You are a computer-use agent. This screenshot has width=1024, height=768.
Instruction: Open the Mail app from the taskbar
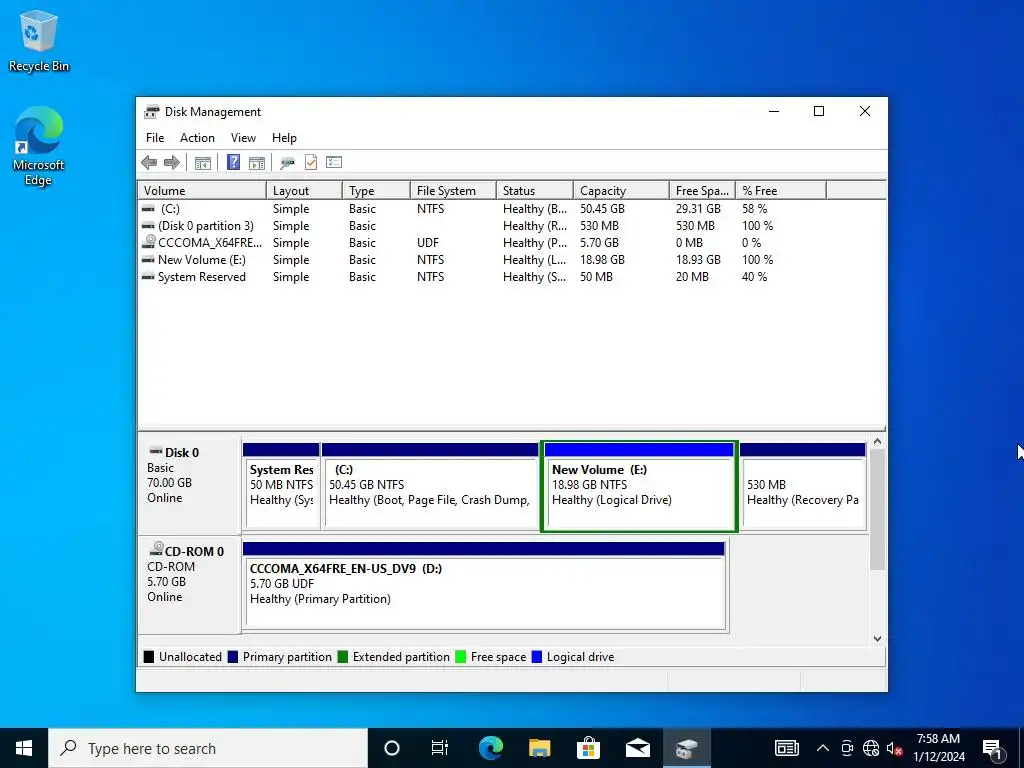pos(637,748)
